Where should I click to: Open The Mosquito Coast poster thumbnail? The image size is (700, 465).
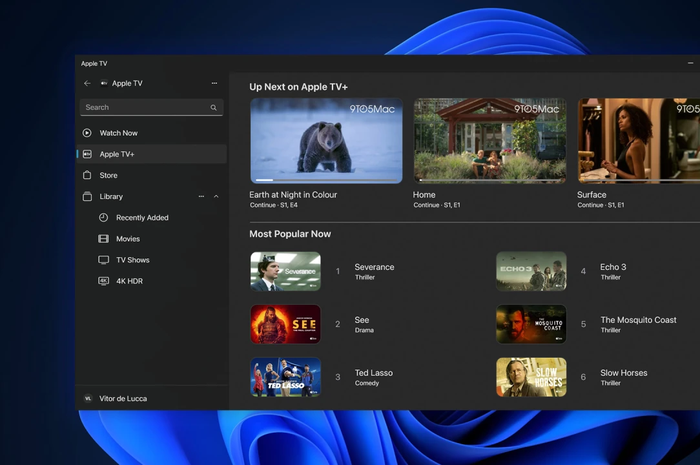tap(531, 324)
